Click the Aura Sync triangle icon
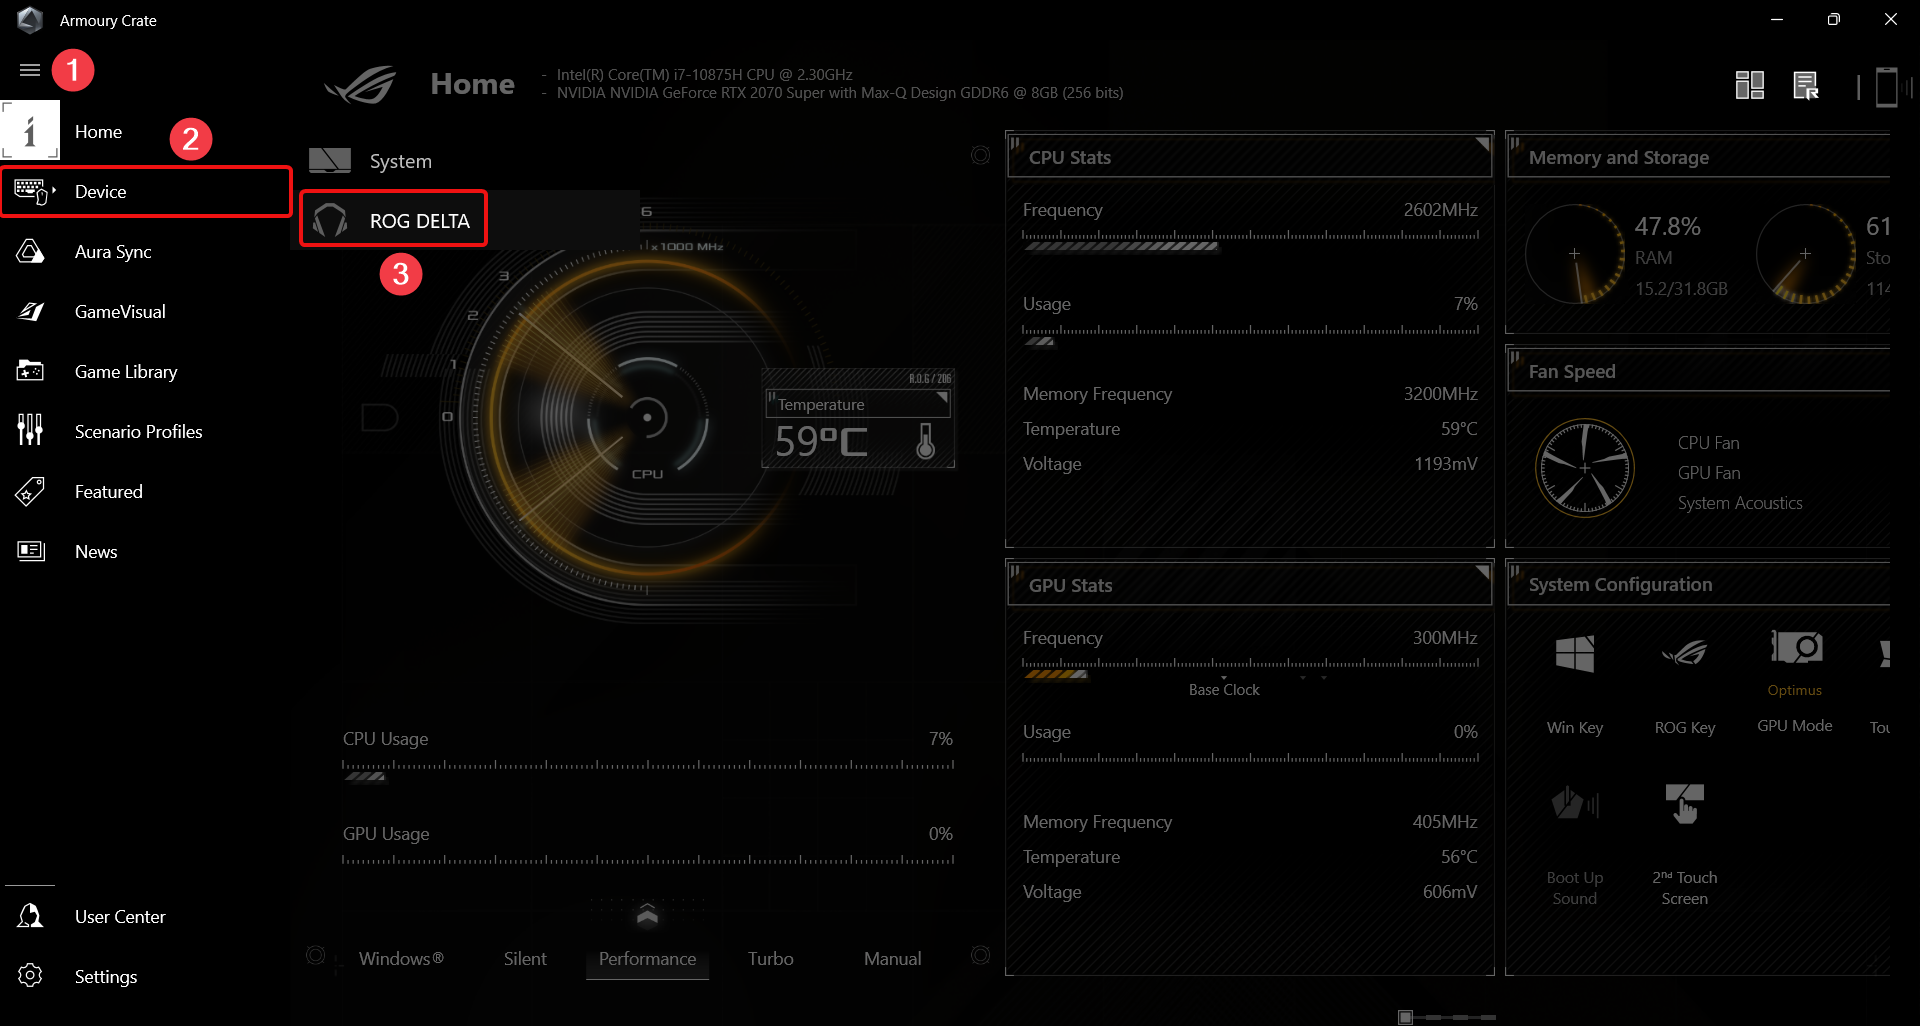Viewport: 1920px width, 1026px height. point(30,251)
